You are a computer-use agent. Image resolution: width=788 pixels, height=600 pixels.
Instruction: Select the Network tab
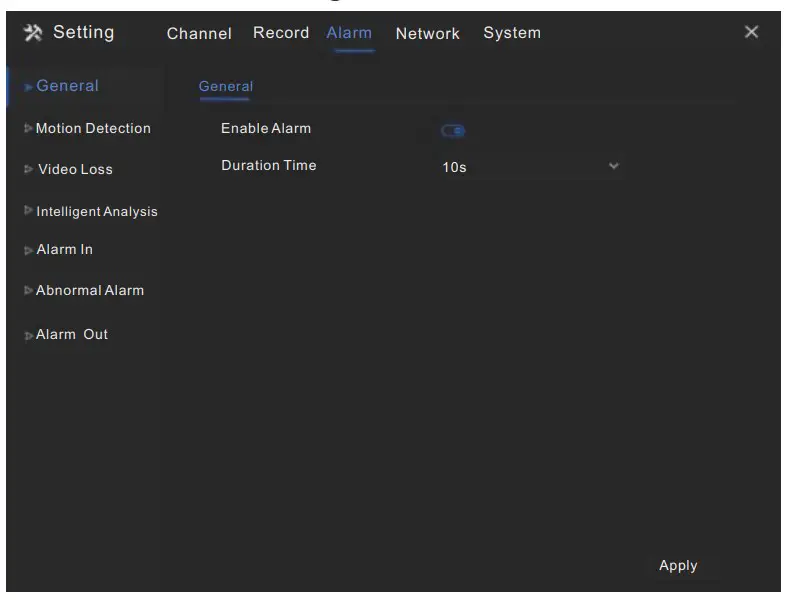[428, 34]
